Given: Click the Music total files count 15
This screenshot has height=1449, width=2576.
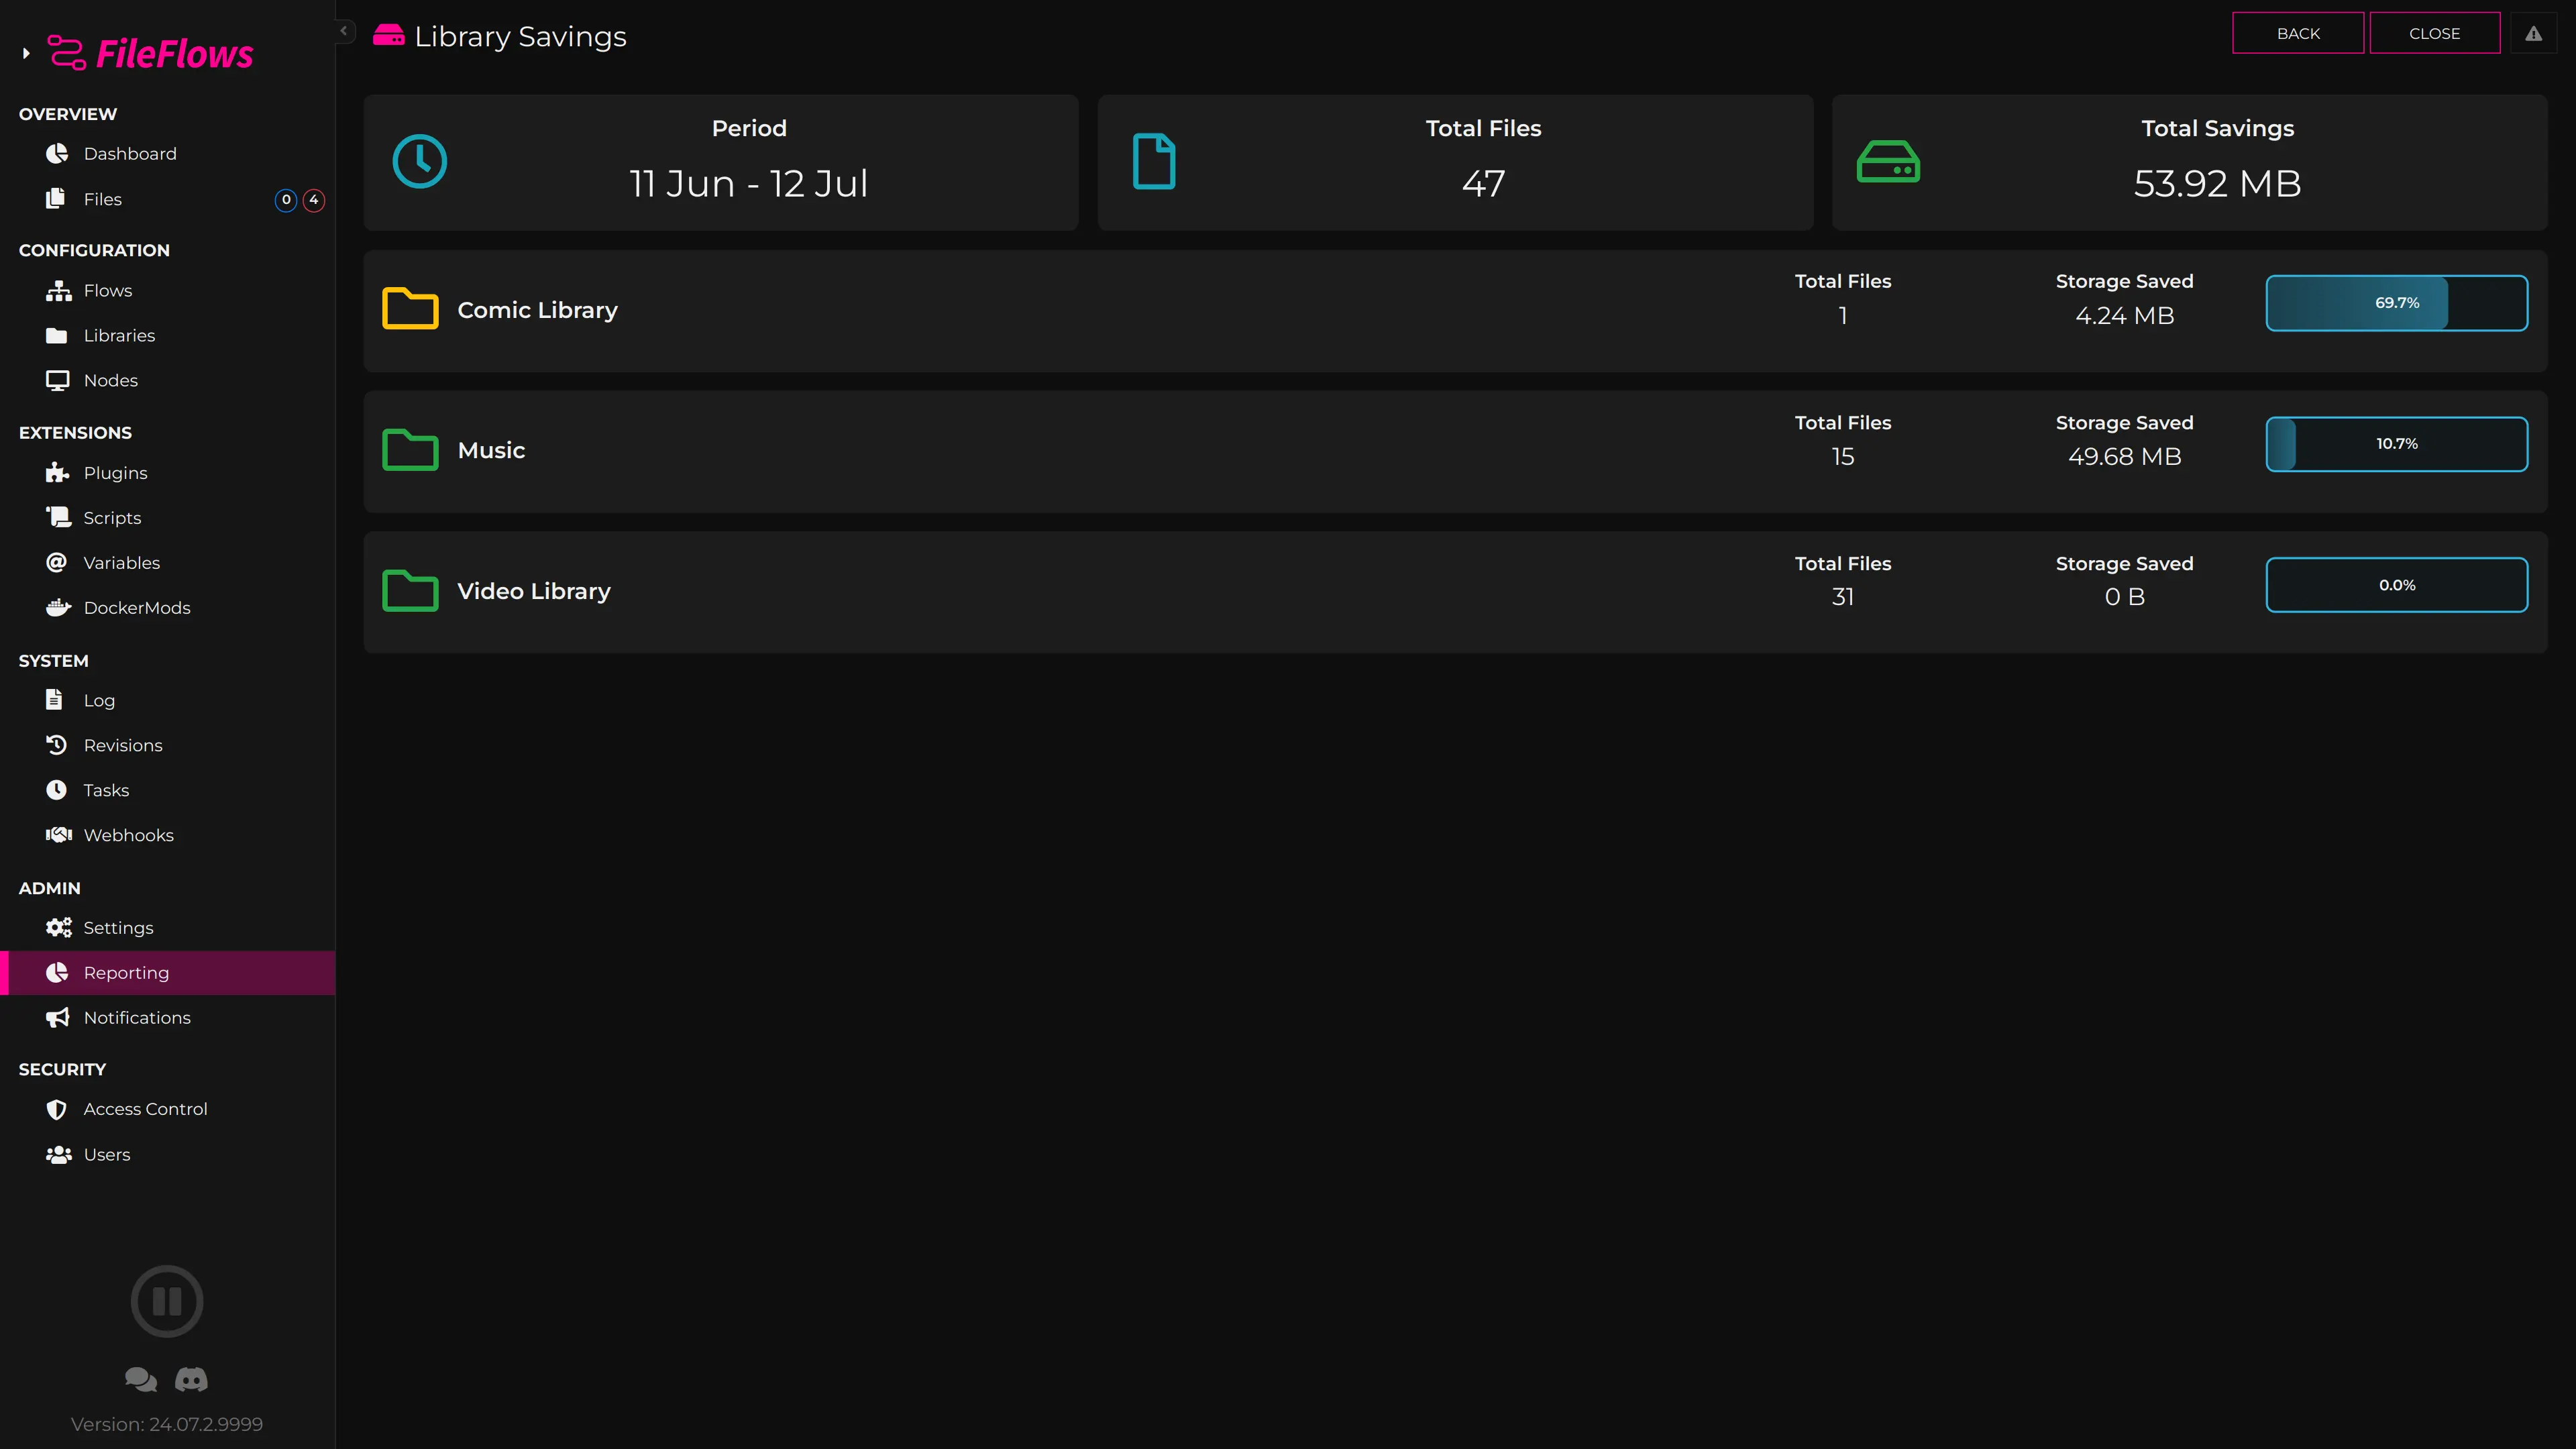Looking at the screenshot, I should (x=1842, y=456).
